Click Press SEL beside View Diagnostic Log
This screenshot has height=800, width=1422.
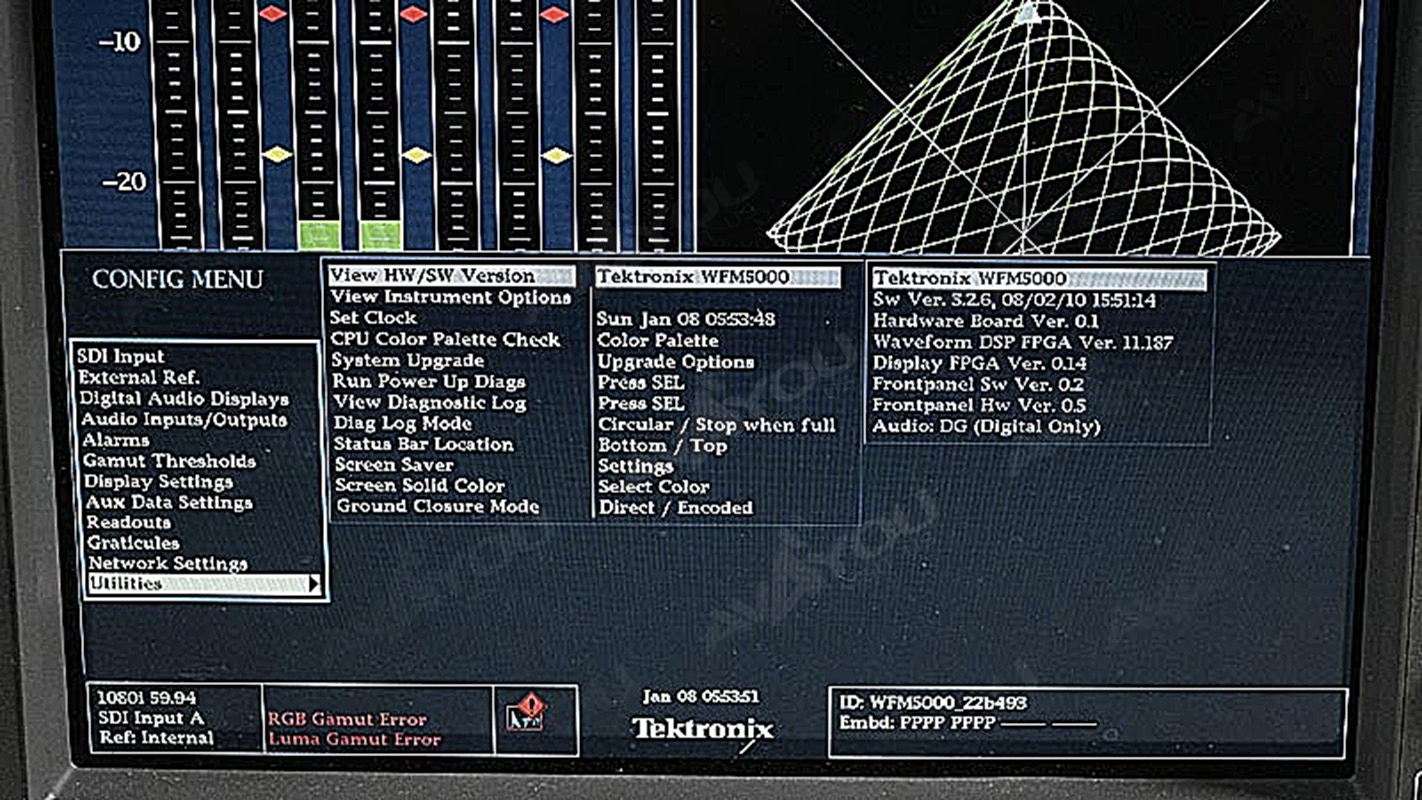pyautogui.click(x=641, y=404)
